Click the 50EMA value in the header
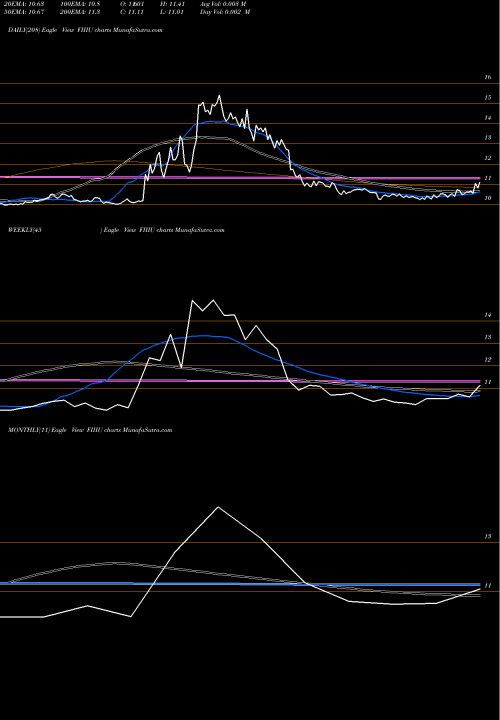 point(22,12)
